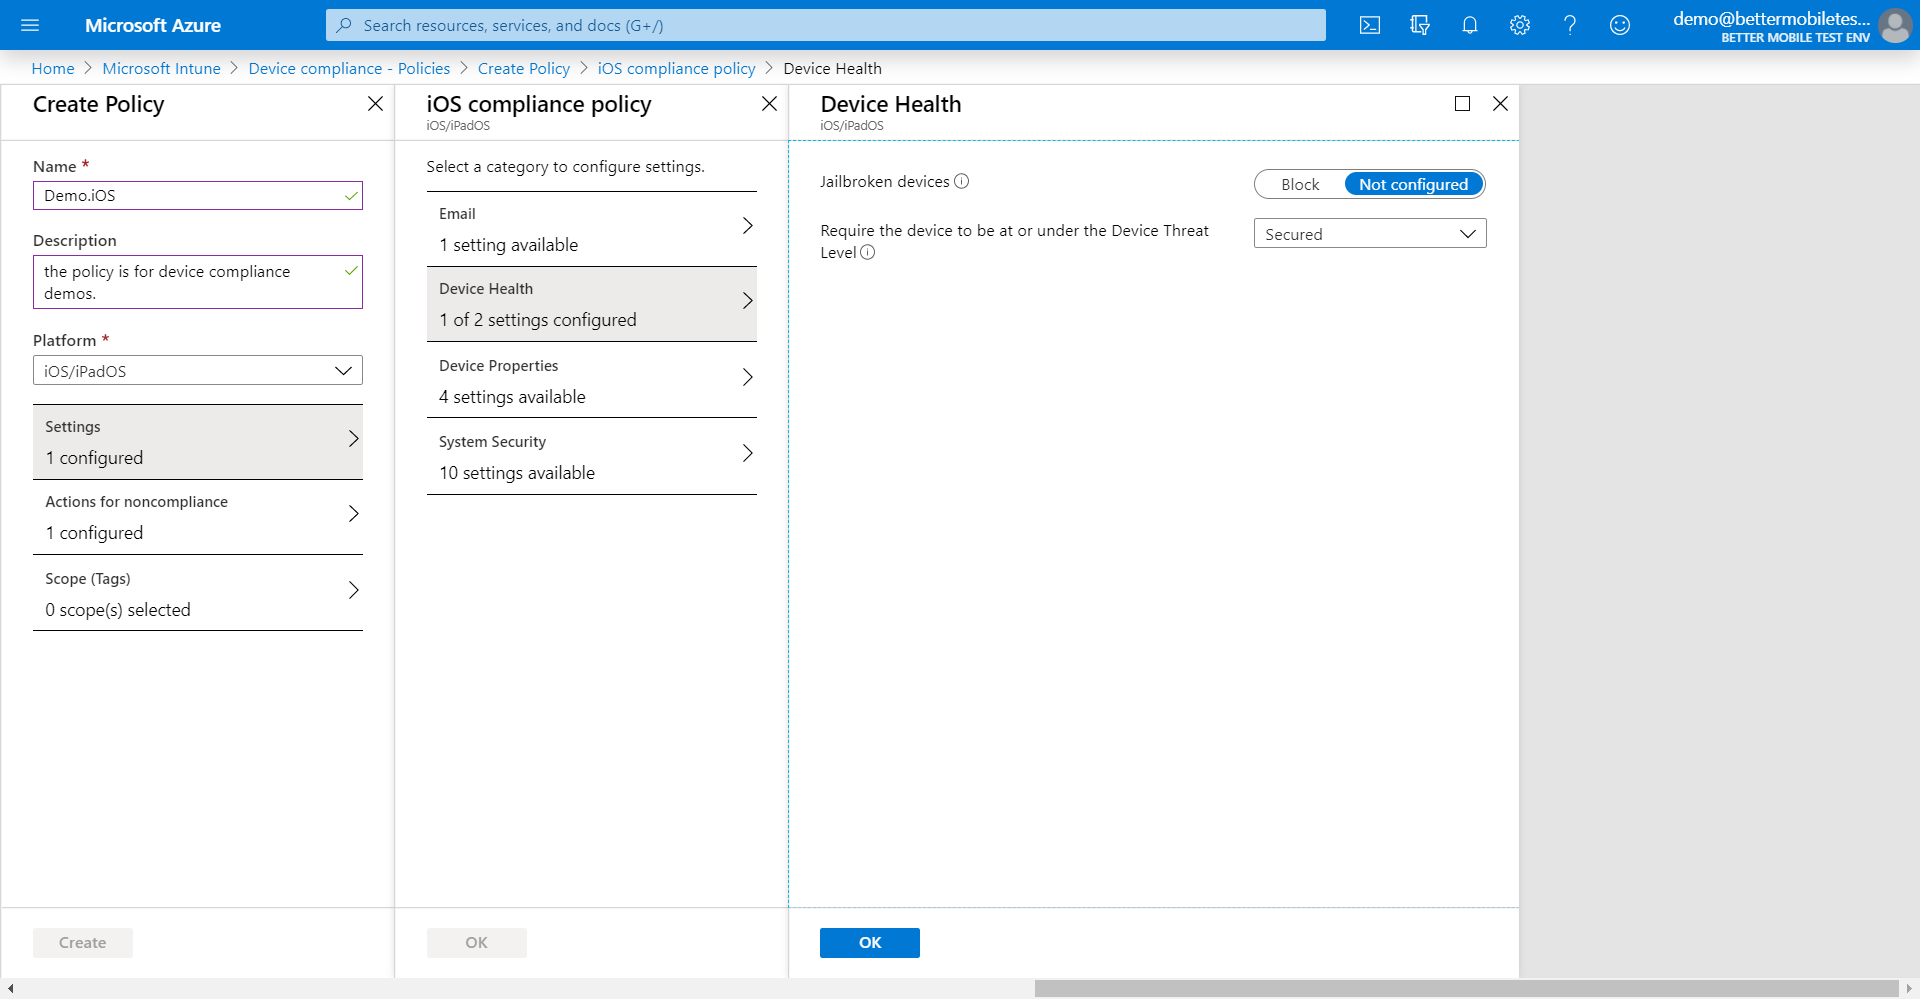Go to Create Policy breadcrumb

pyautogui.click(x=524, y=68)
